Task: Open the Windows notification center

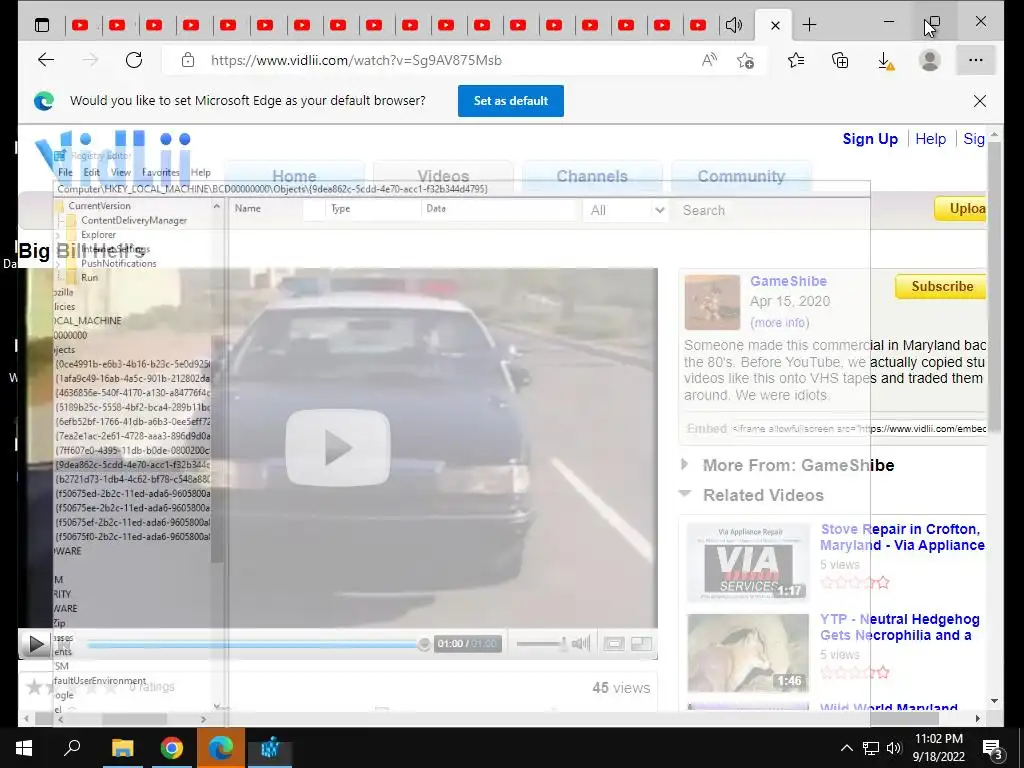Action: point(993,749)
